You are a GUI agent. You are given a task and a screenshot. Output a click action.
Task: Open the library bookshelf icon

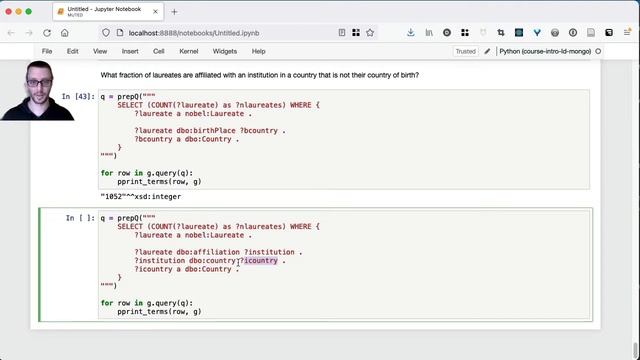tap(429, 33)
